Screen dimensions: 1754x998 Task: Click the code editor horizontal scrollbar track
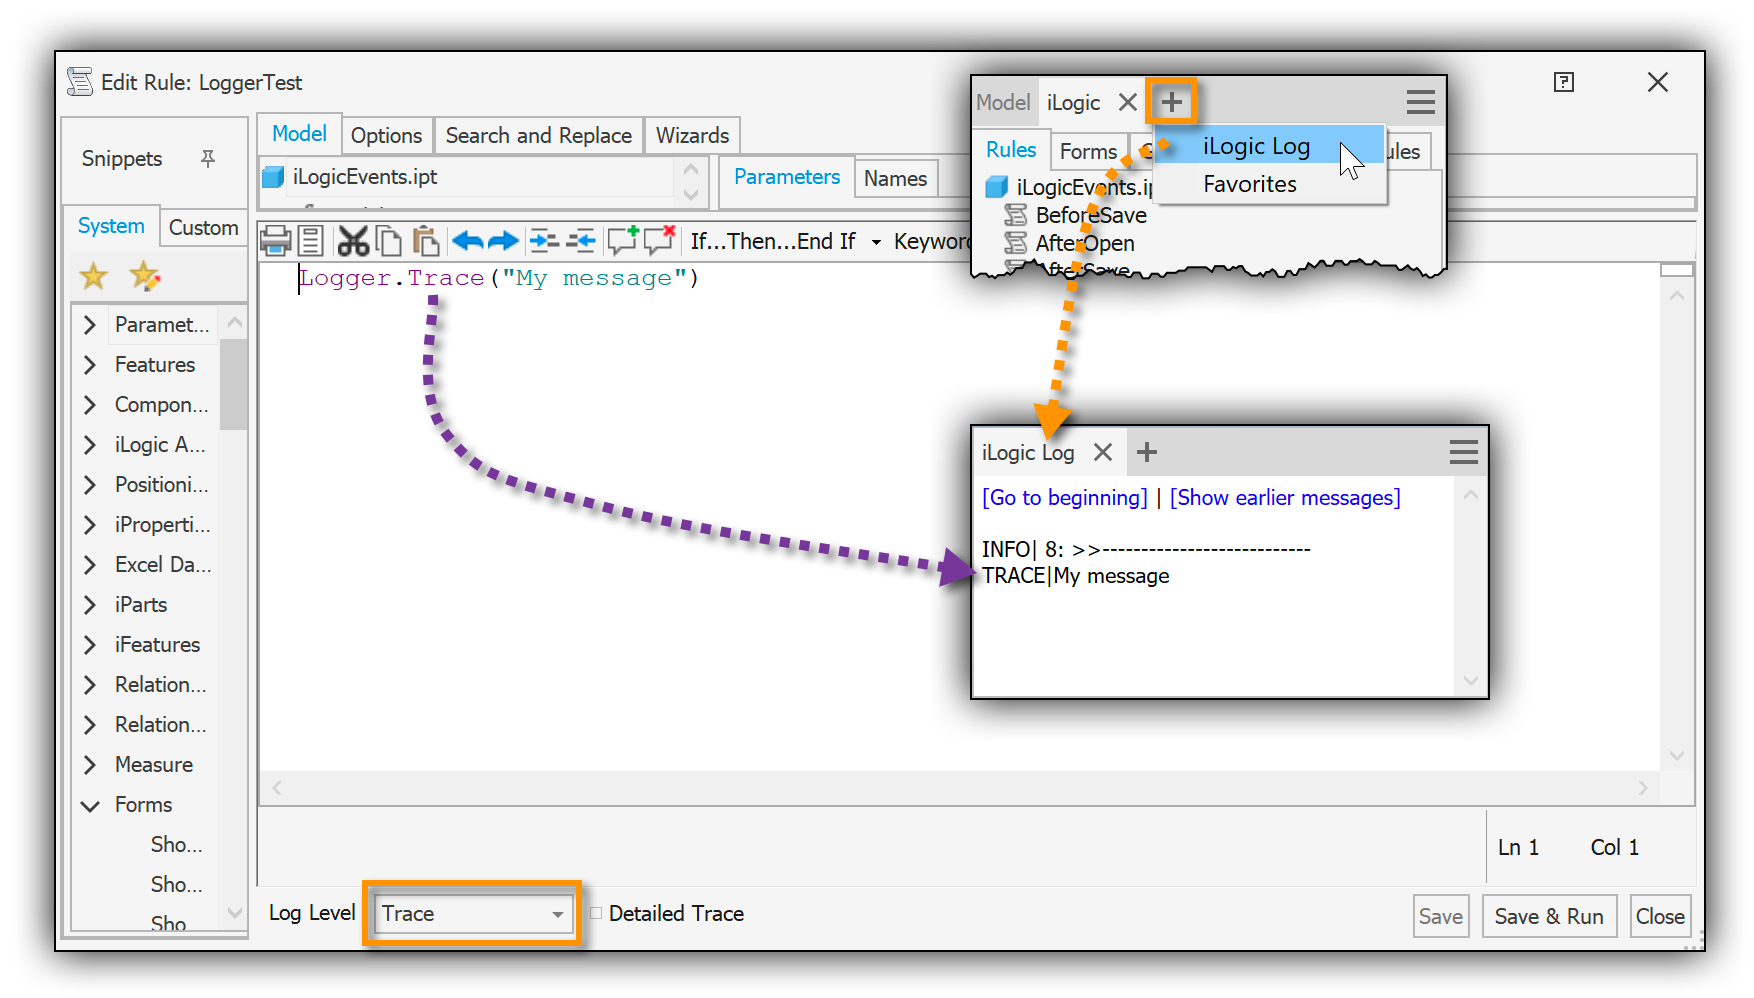pos(959,788)
